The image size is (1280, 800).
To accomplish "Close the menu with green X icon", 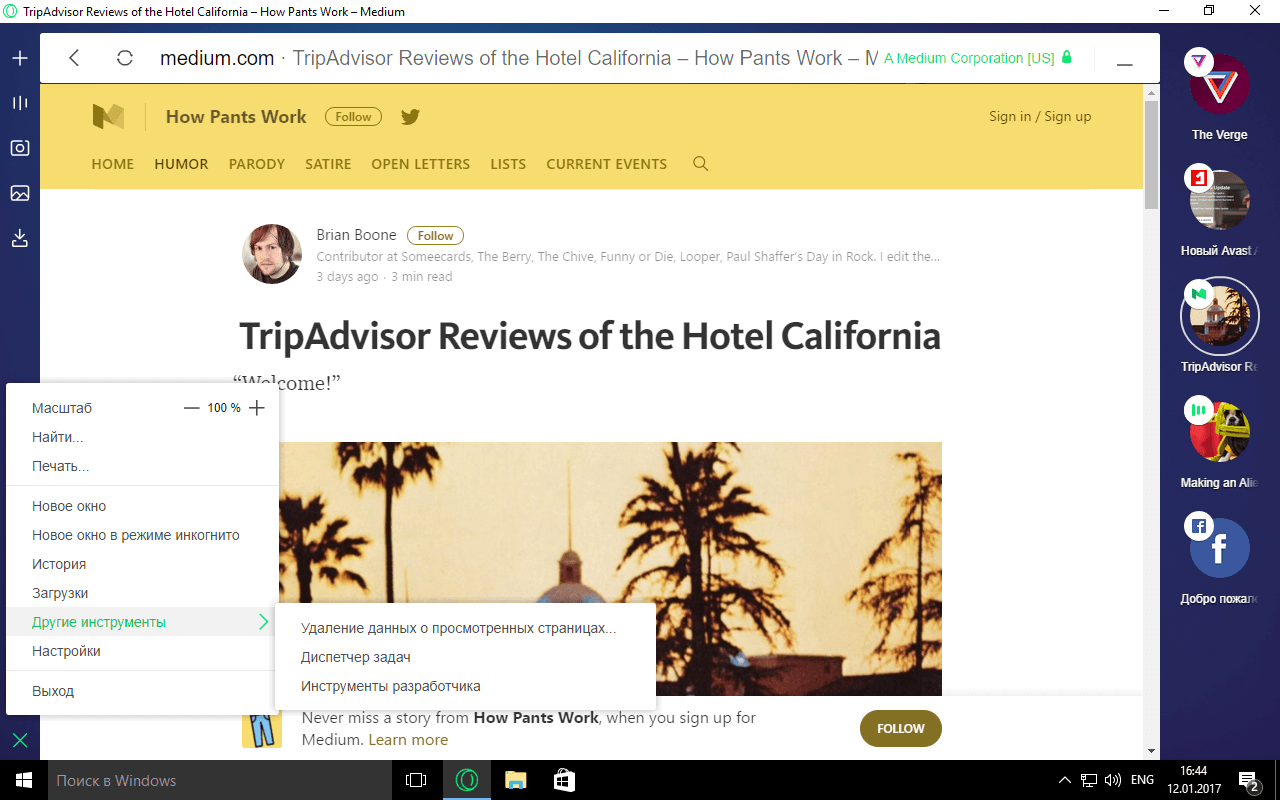I will pyautogui.click(x=20, y=741).
